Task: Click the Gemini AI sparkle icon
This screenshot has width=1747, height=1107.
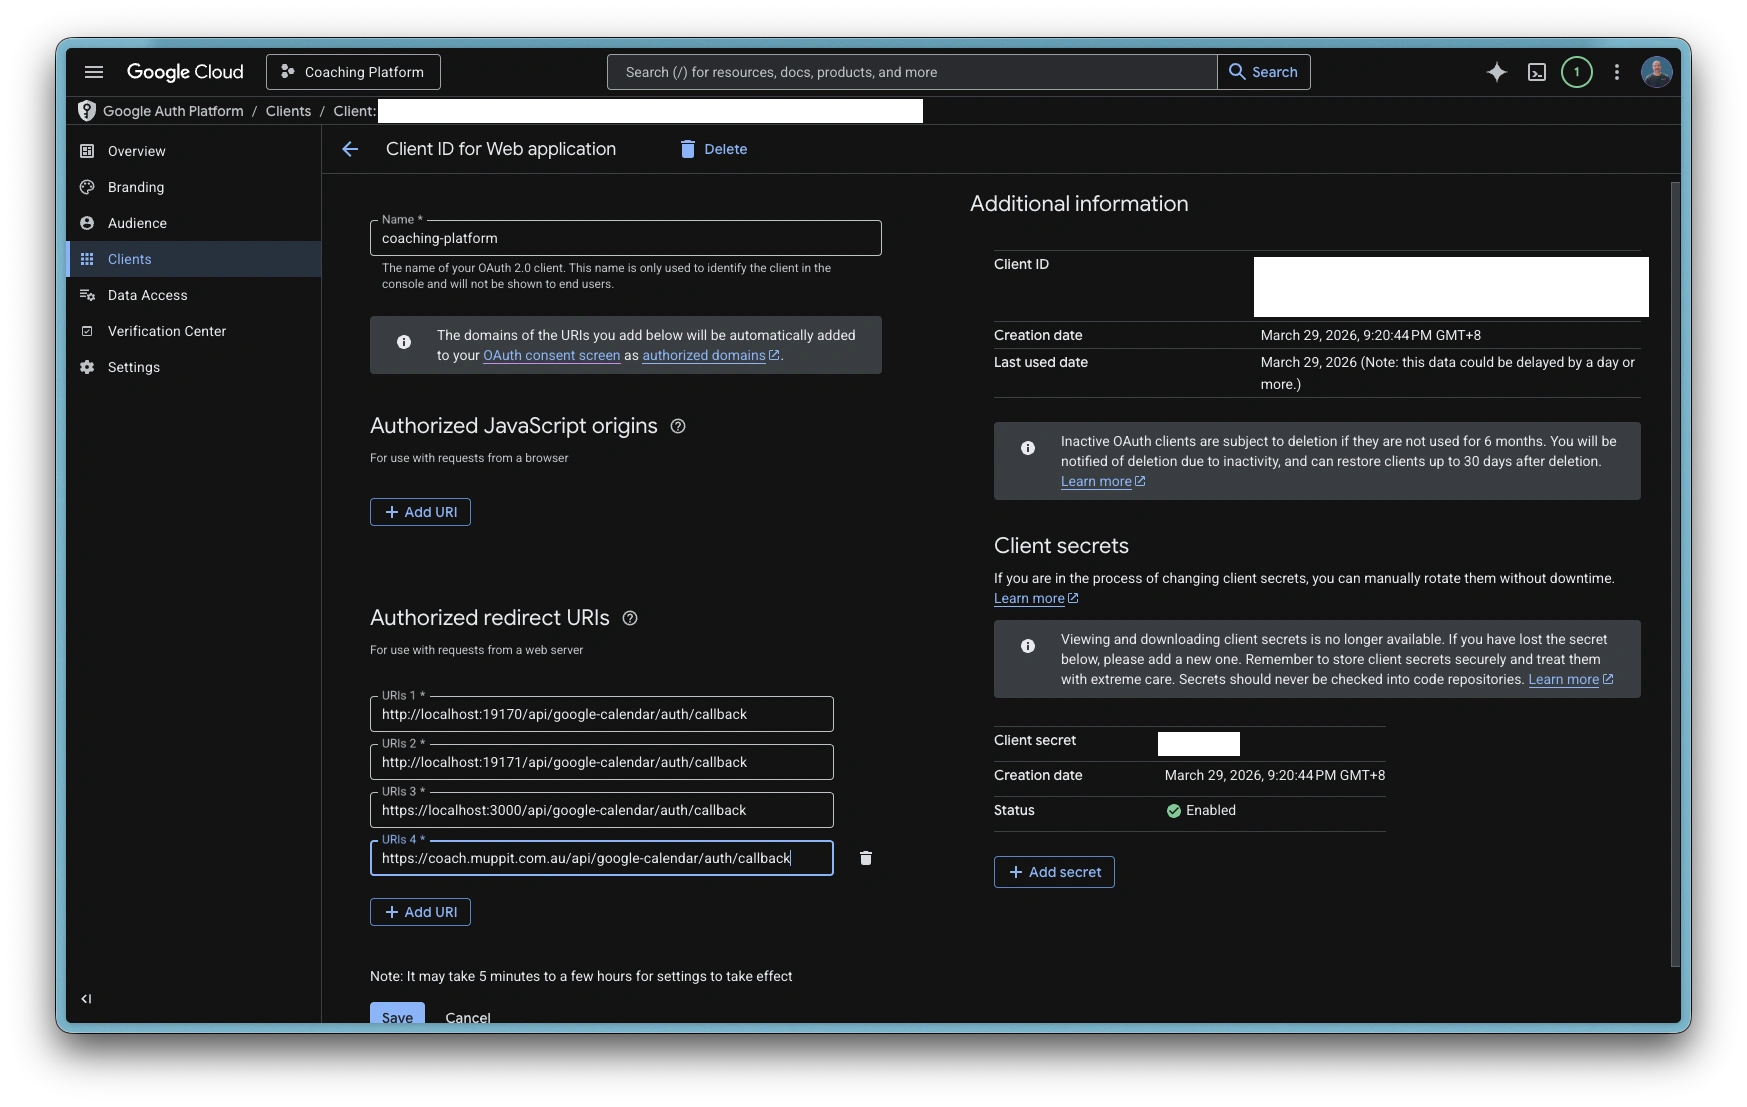Action: click(1496, 72)
